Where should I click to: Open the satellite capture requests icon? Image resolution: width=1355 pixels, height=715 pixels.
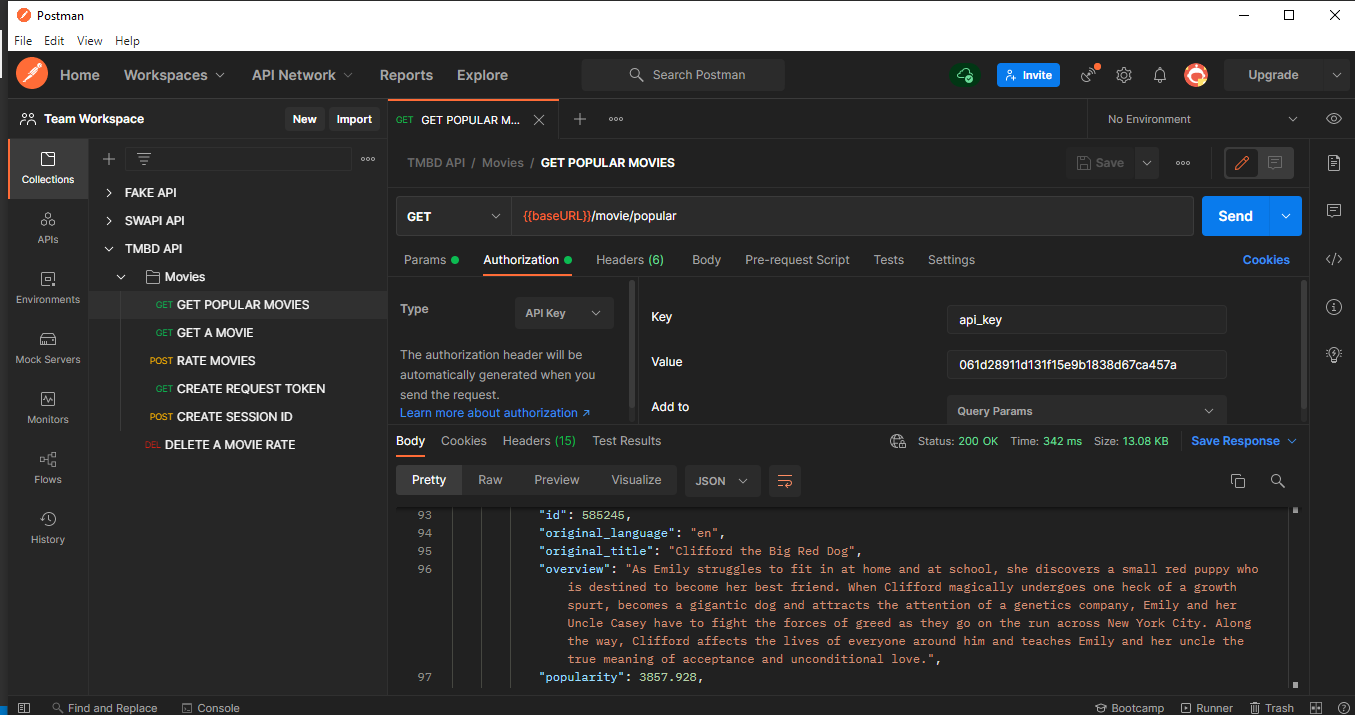(1089, 75)
